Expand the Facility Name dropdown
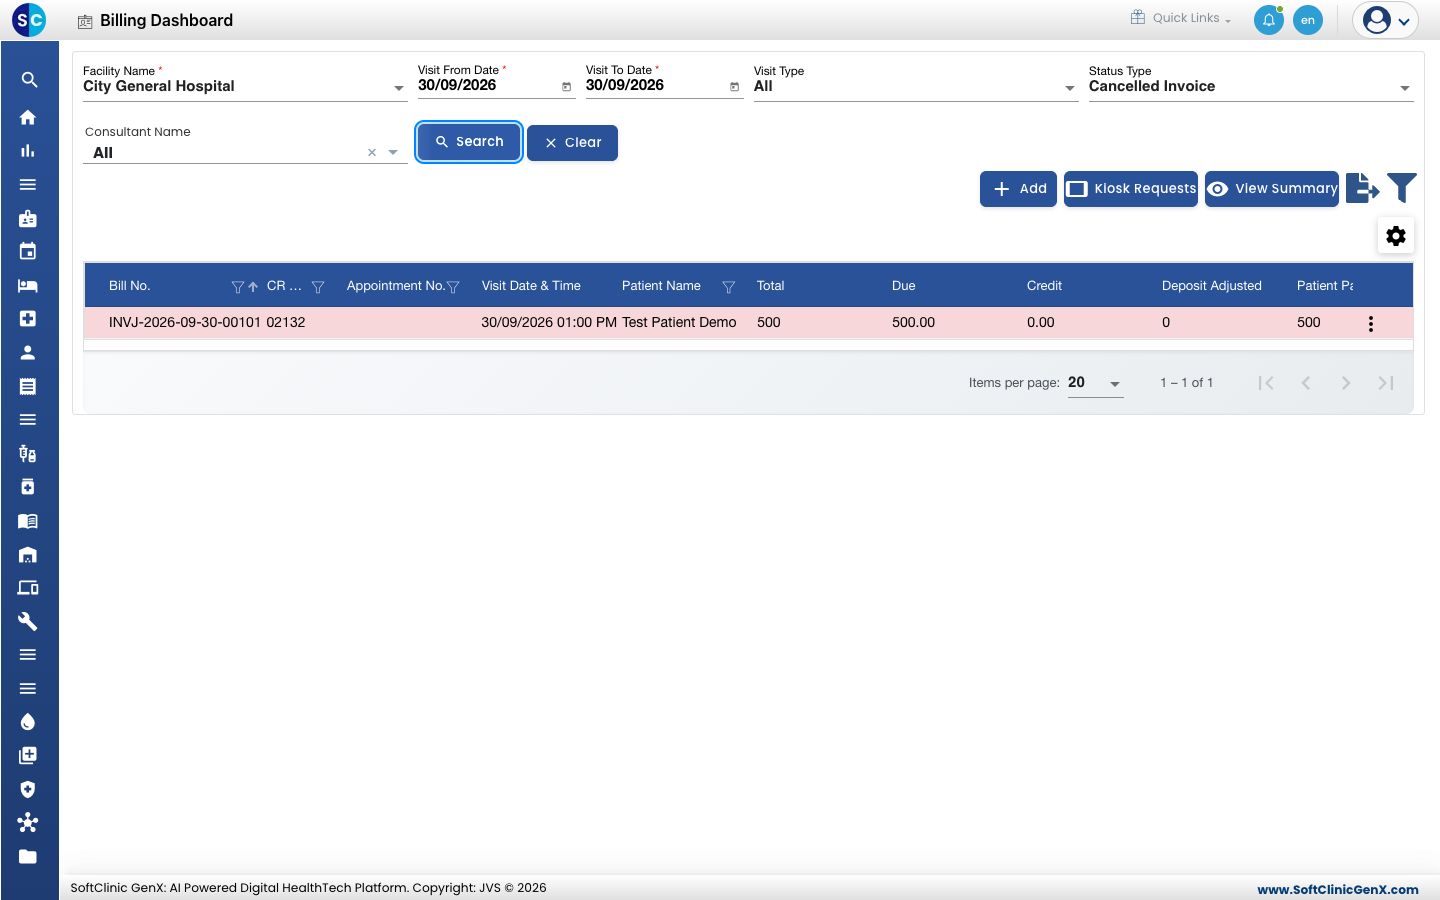This screenshot has width=1440, height=900. pos(399,88)
